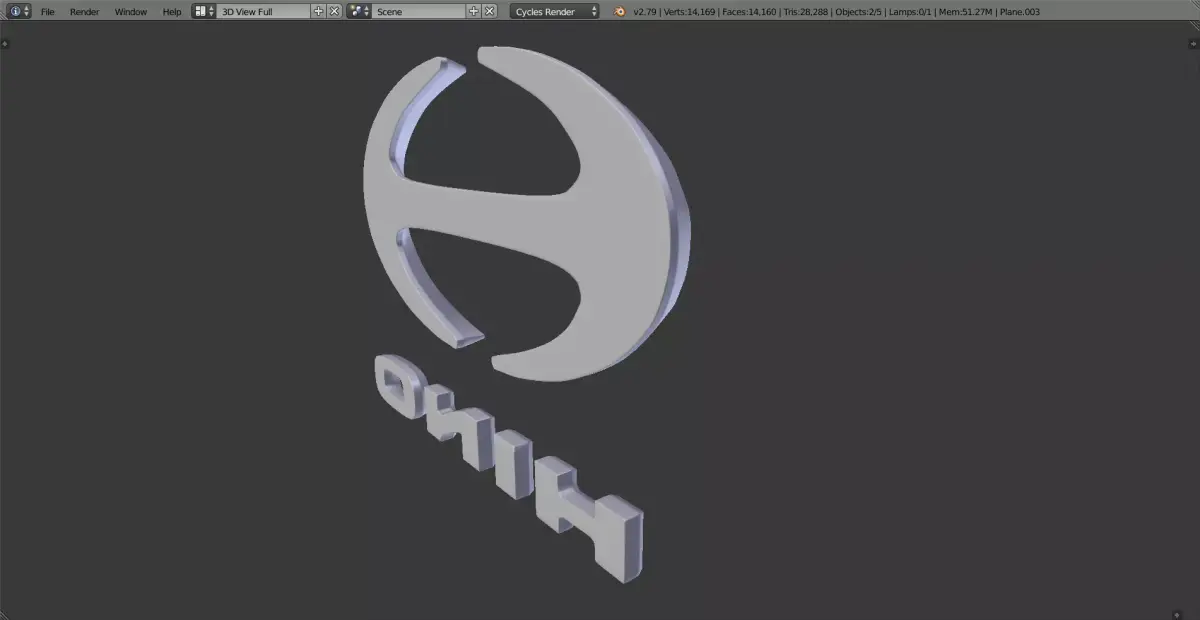This screenshot has height=620, width=1200.
Task: Open the Render menu
Action: [x=84, y=11]
